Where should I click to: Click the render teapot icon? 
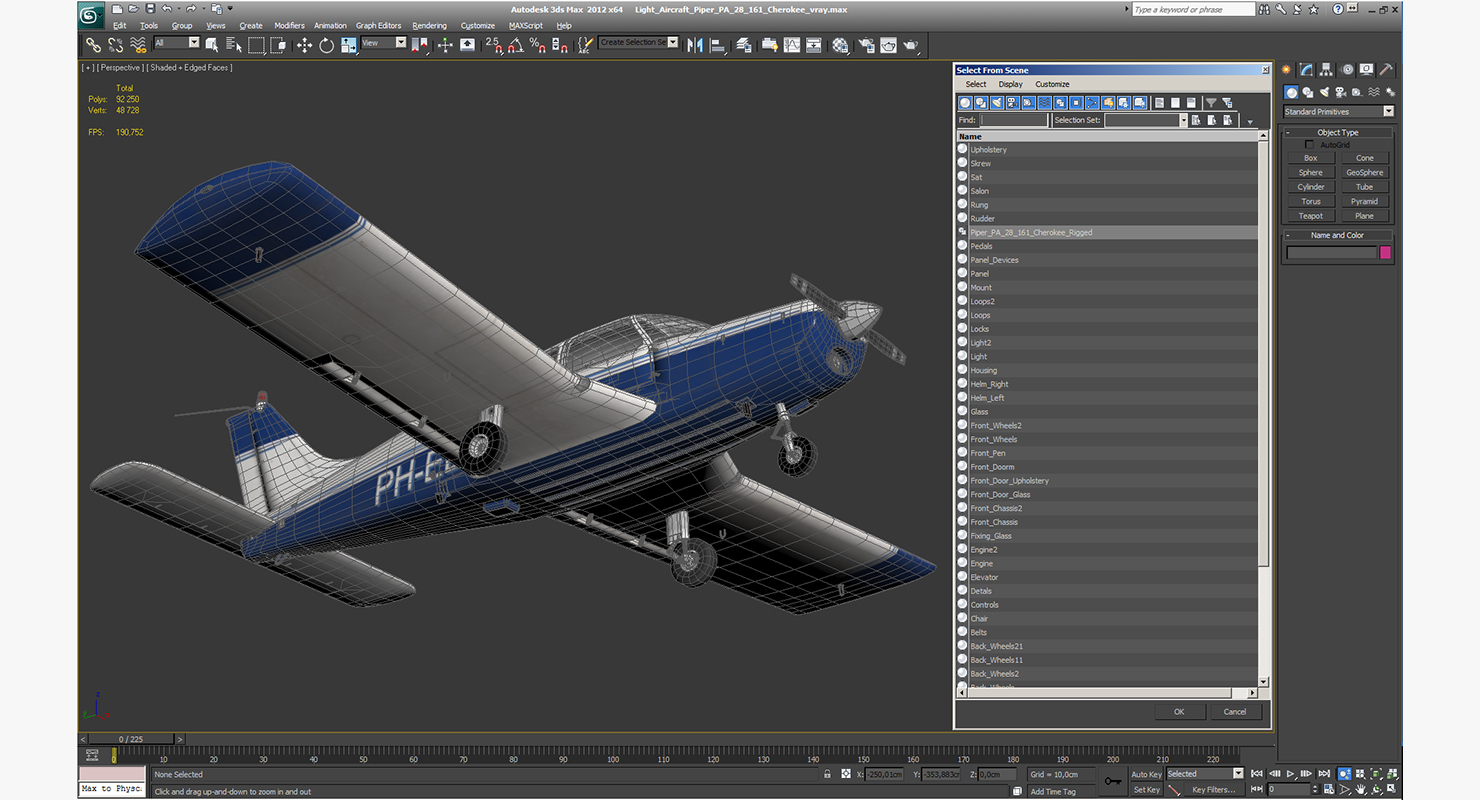[x=911, y=45]
